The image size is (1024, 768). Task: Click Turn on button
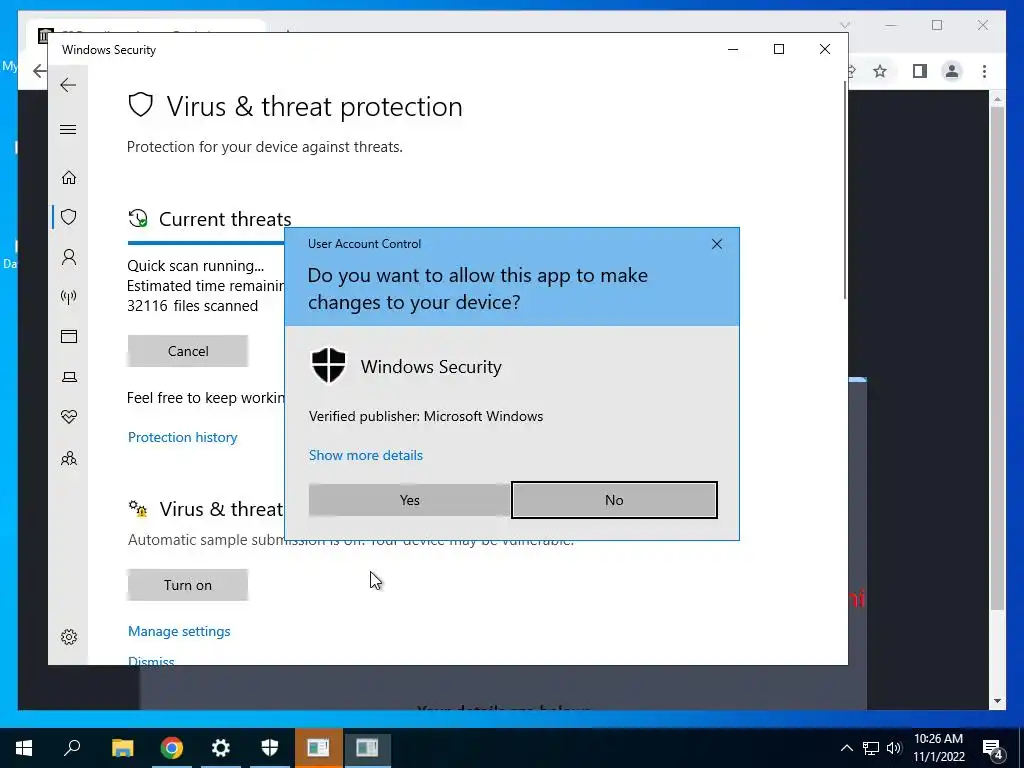187,585
